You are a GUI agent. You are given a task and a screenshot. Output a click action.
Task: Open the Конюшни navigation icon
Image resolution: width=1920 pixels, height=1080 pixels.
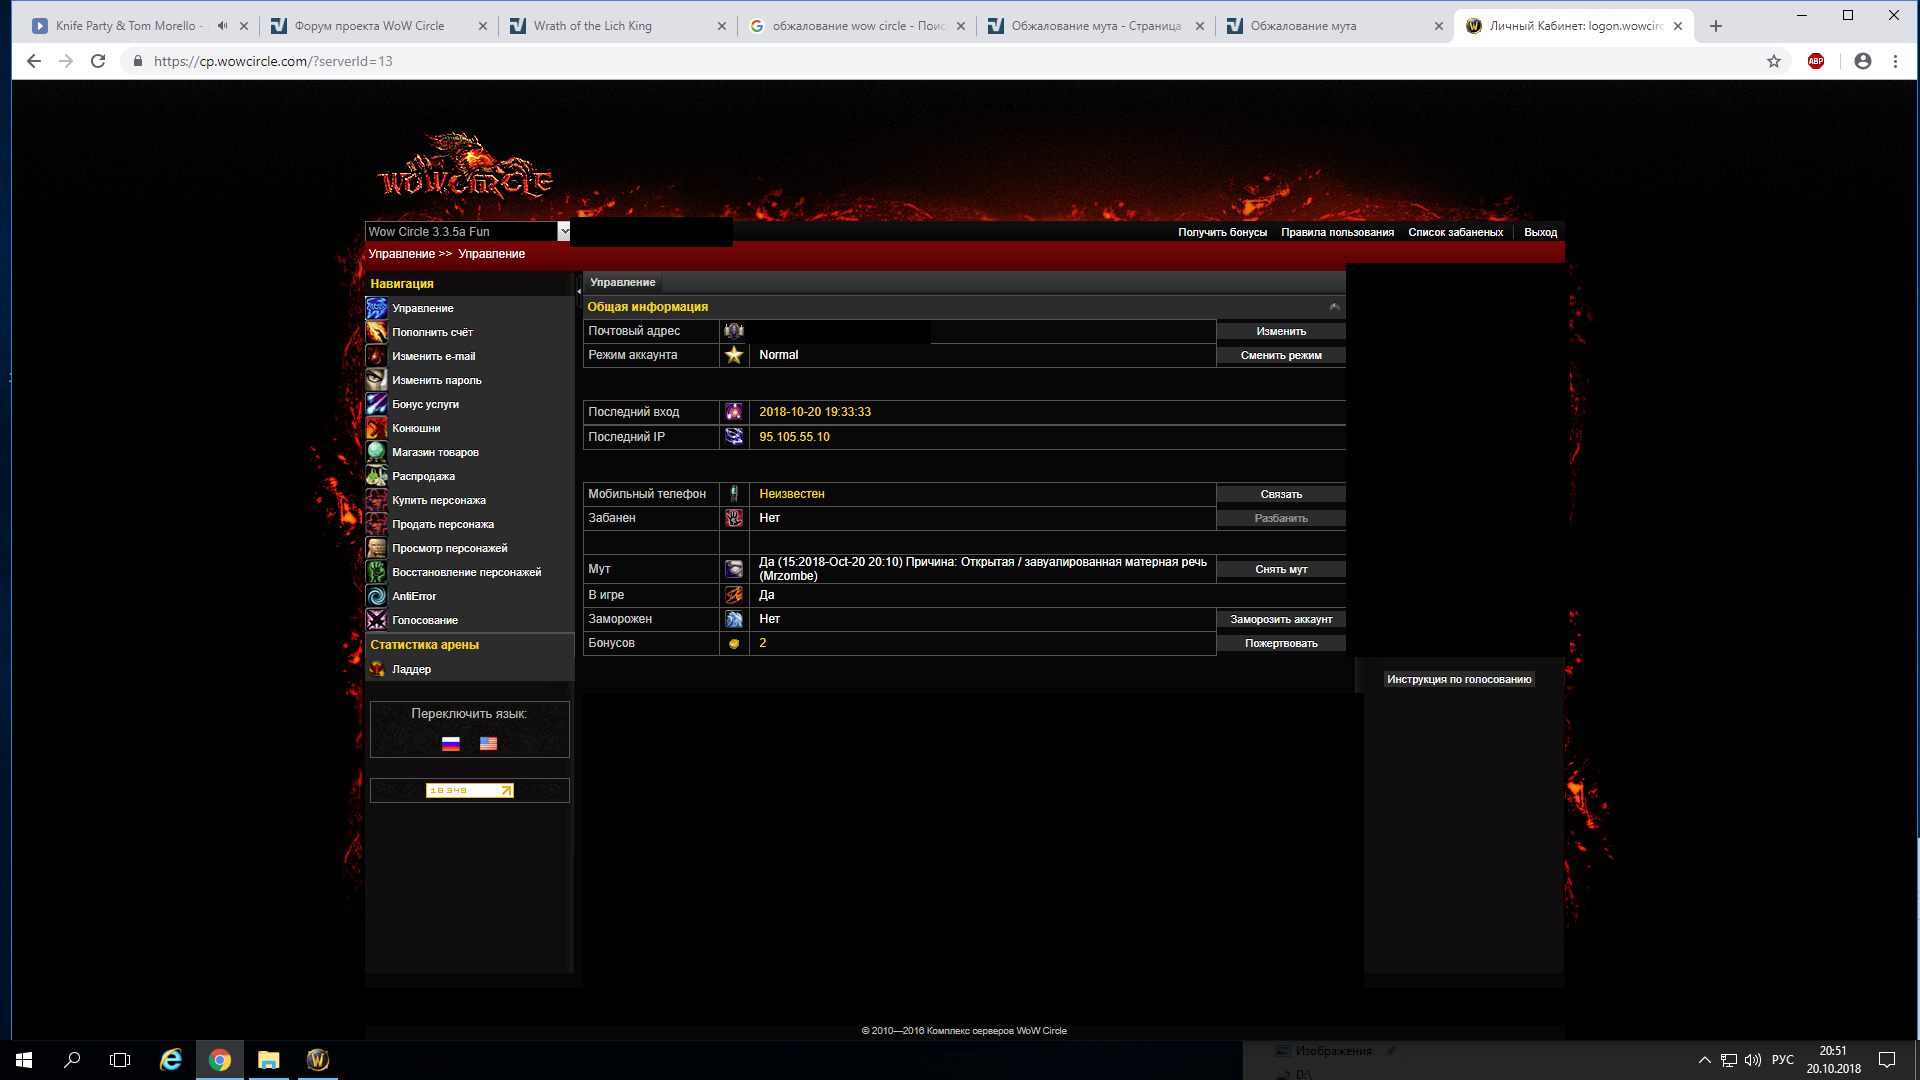click(x=376, y=428)
